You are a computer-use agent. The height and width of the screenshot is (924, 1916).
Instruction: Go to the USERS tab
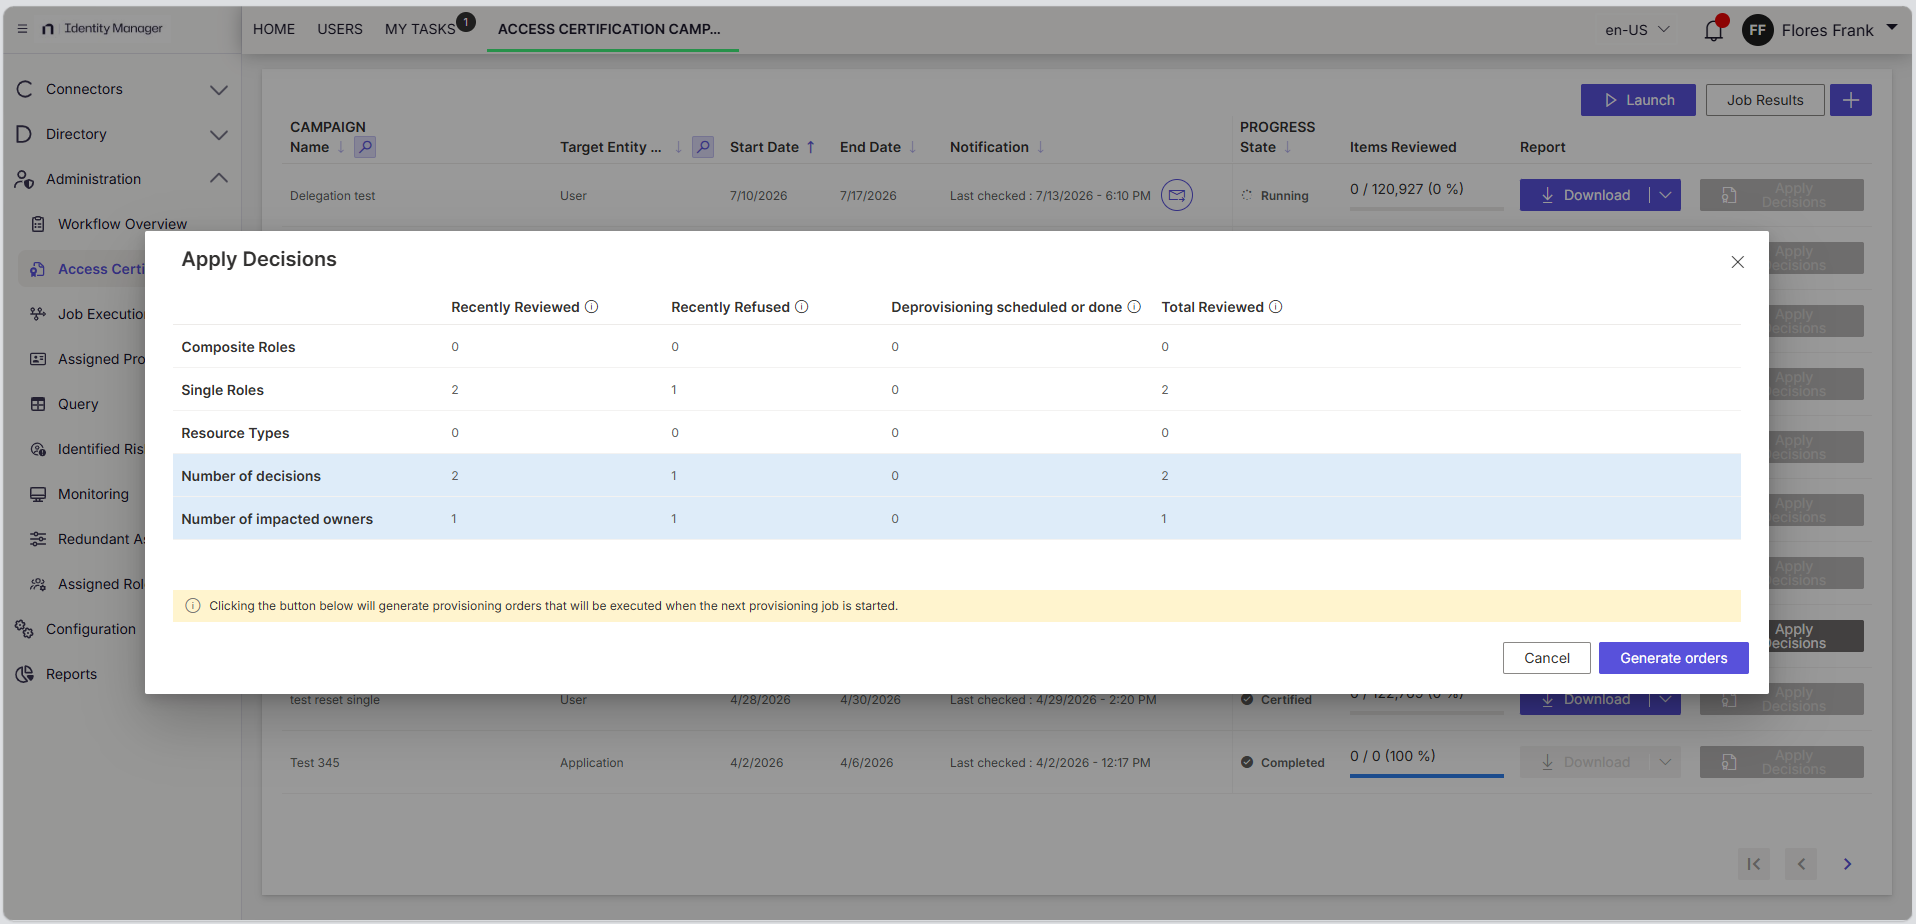click(340, 29)
